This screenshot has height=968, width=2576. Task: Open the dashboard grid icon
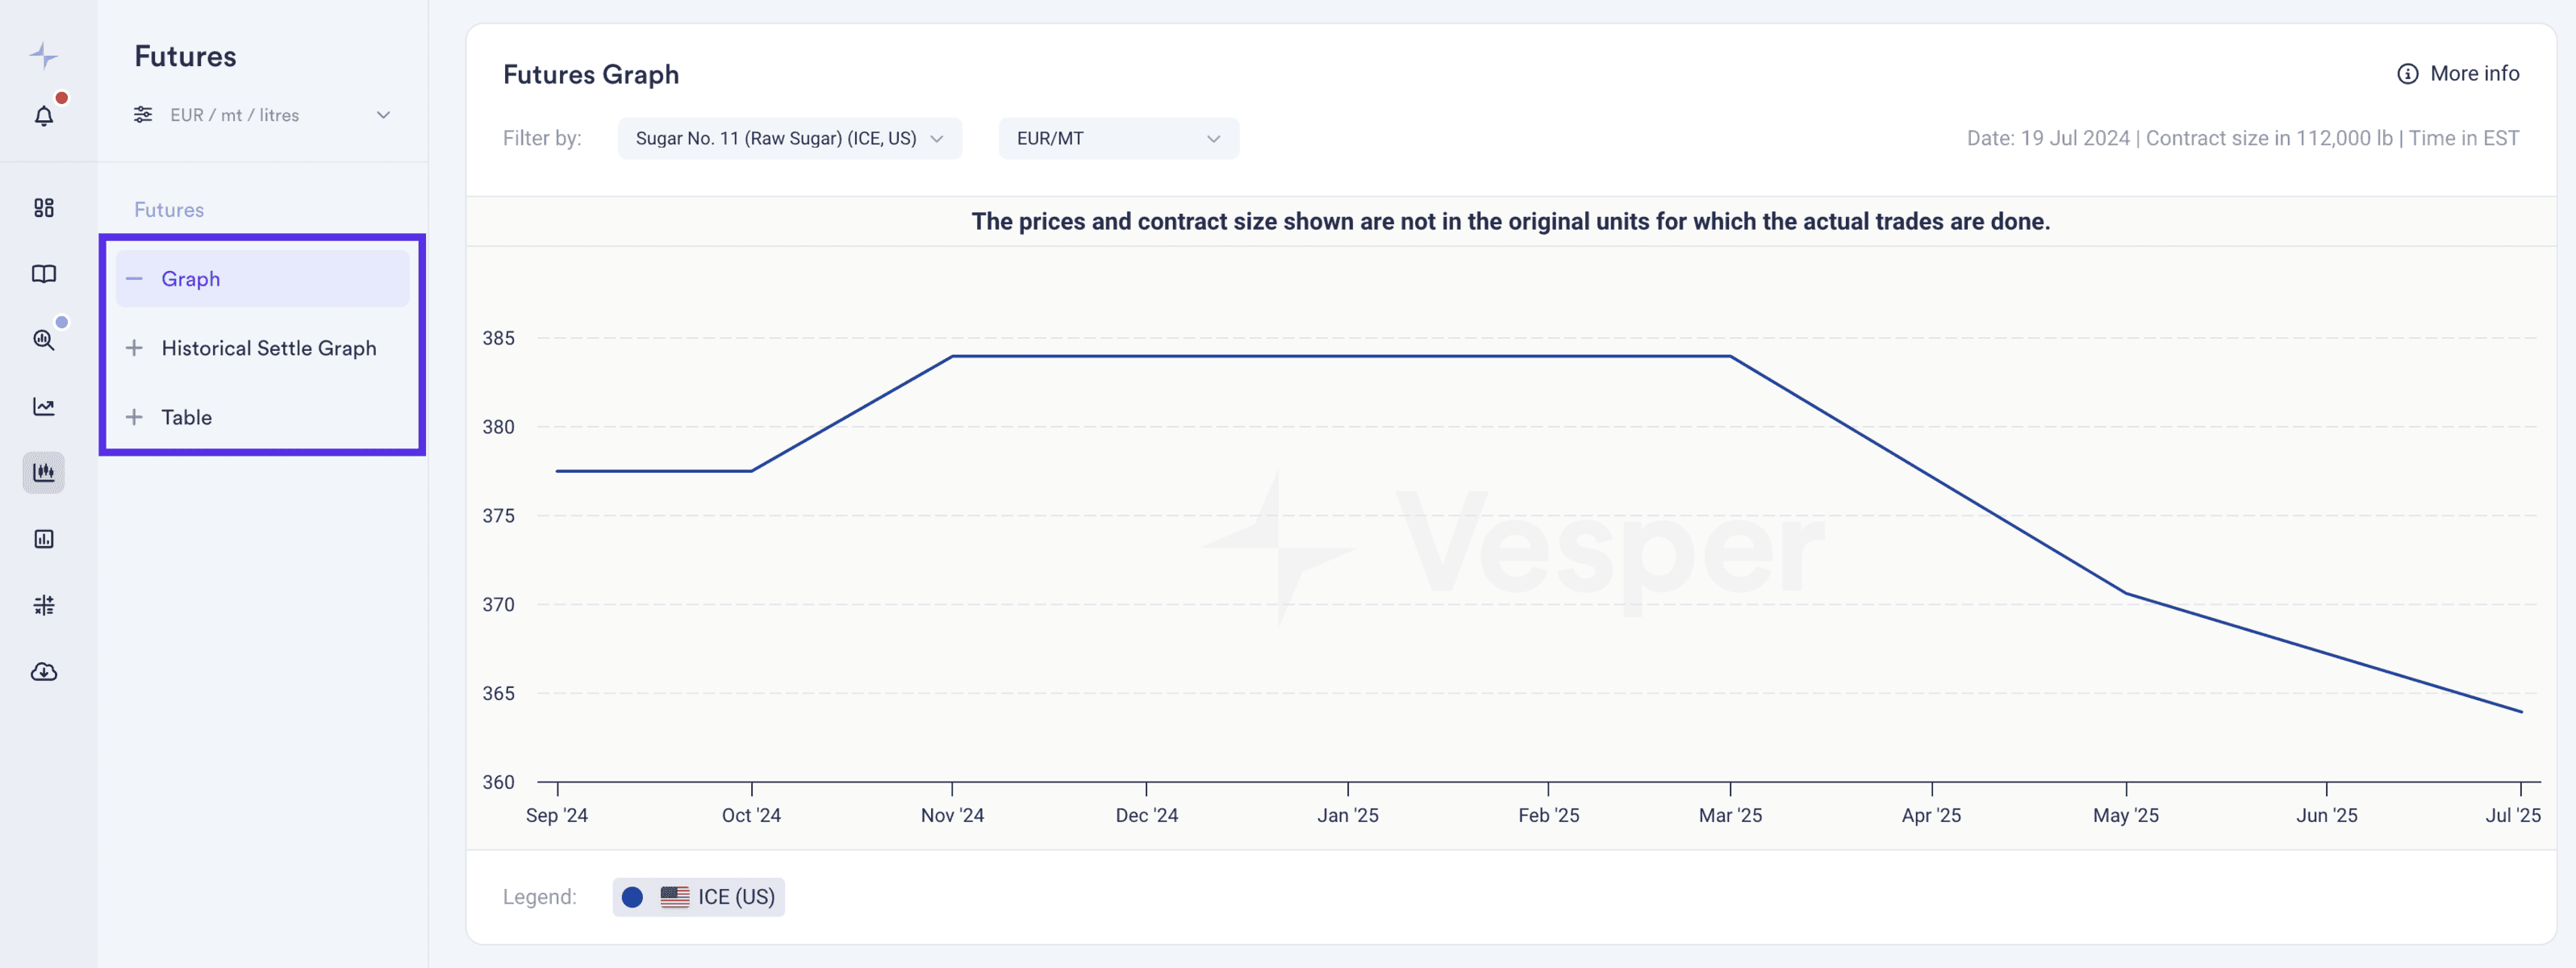click(x=44, y=208)
